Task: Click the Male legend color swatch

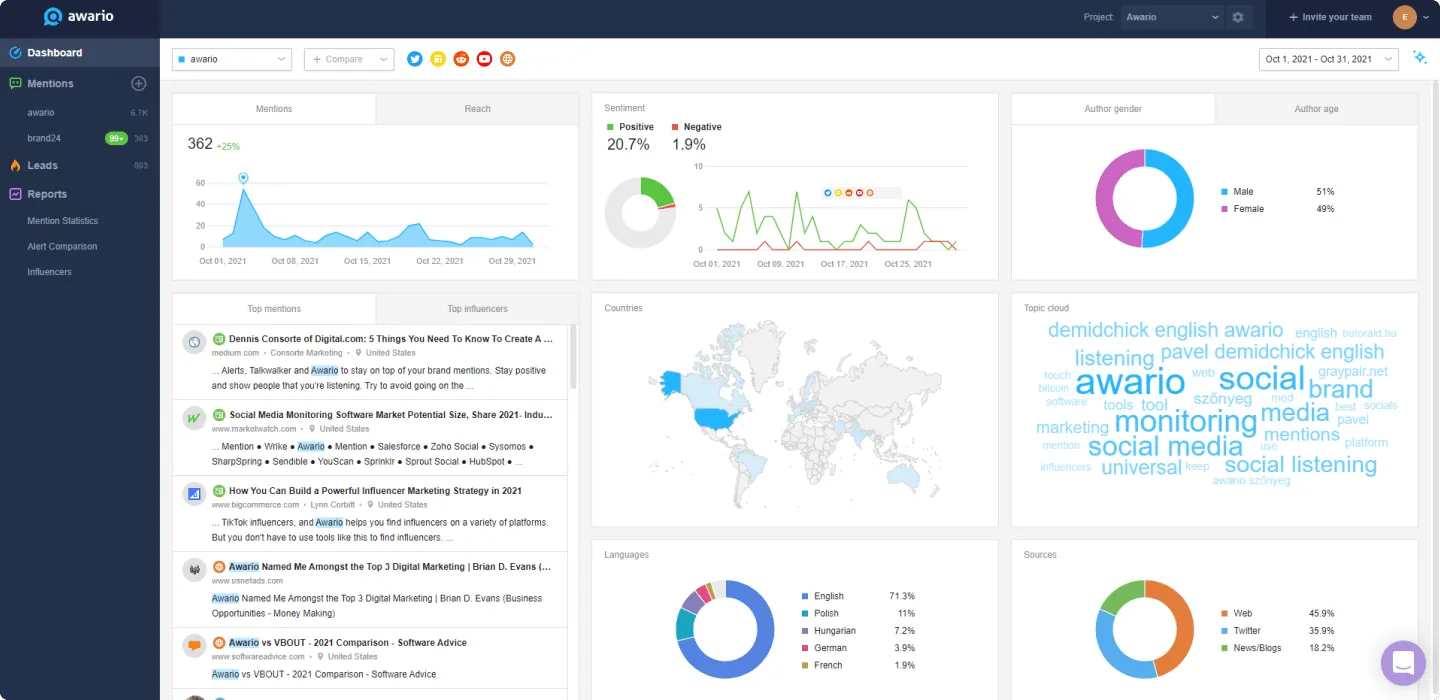Action: point(1225,192)
